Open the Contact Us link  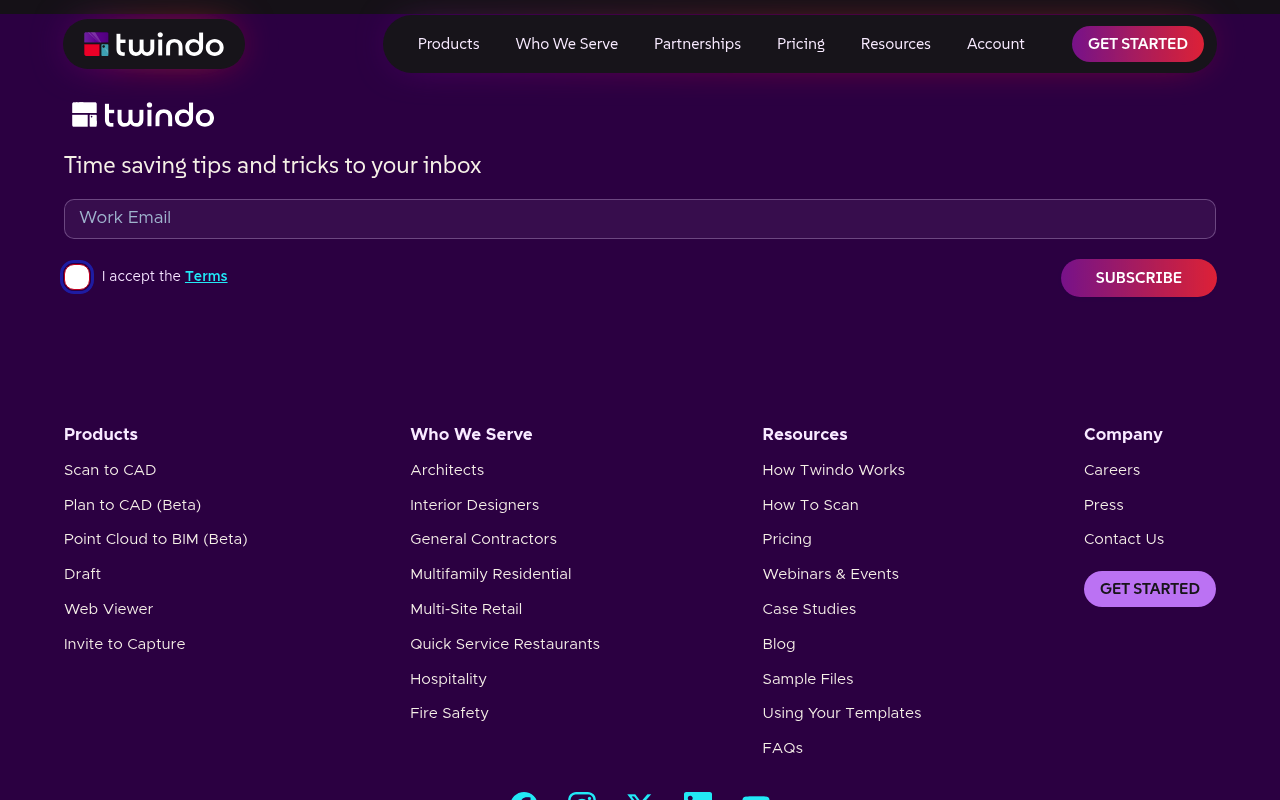click(x=1124, y=539)
